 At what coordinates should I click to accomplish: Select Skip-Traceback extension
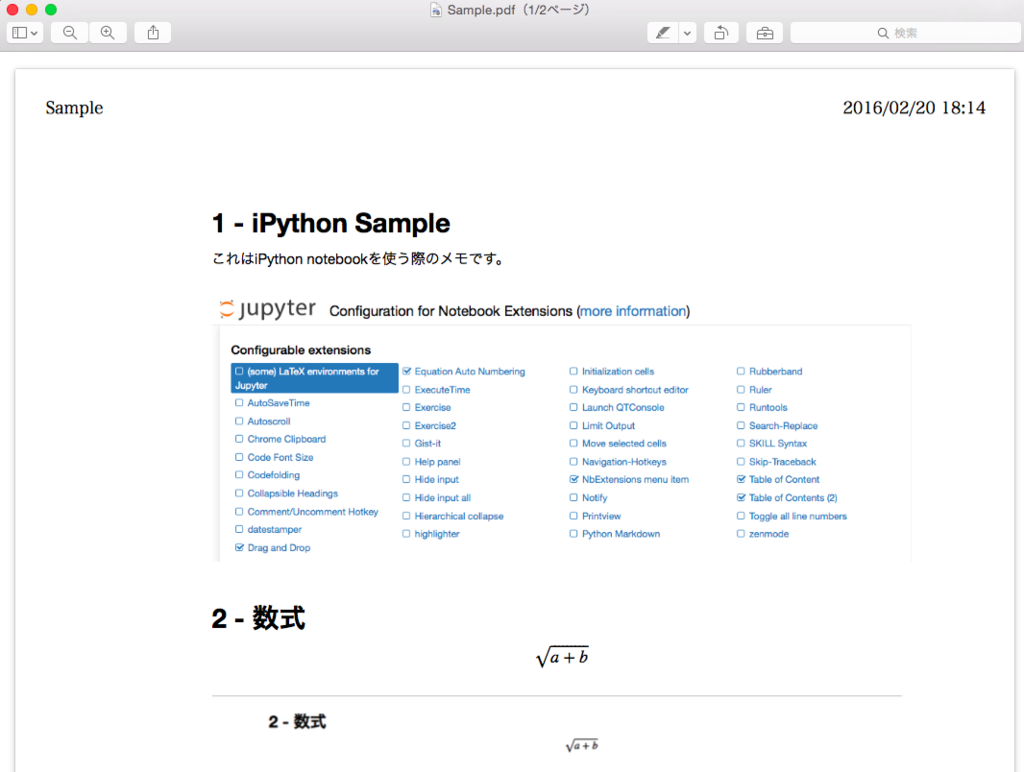click(x=782, y=461)
